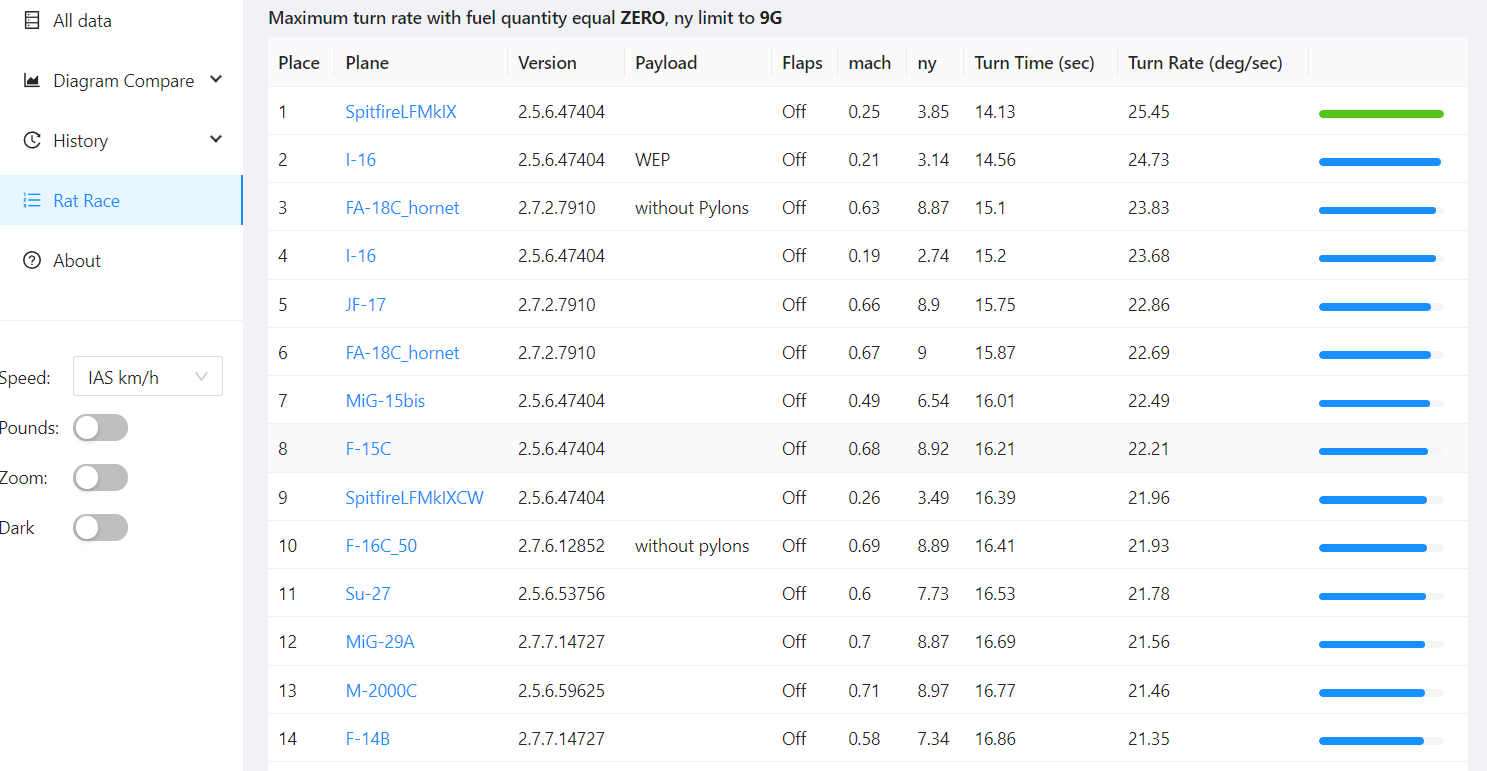The width and height of the screenshot is (1487, 771).
Task: Click the version 2.7.6.12852 cell
Action: click(562, 546)
